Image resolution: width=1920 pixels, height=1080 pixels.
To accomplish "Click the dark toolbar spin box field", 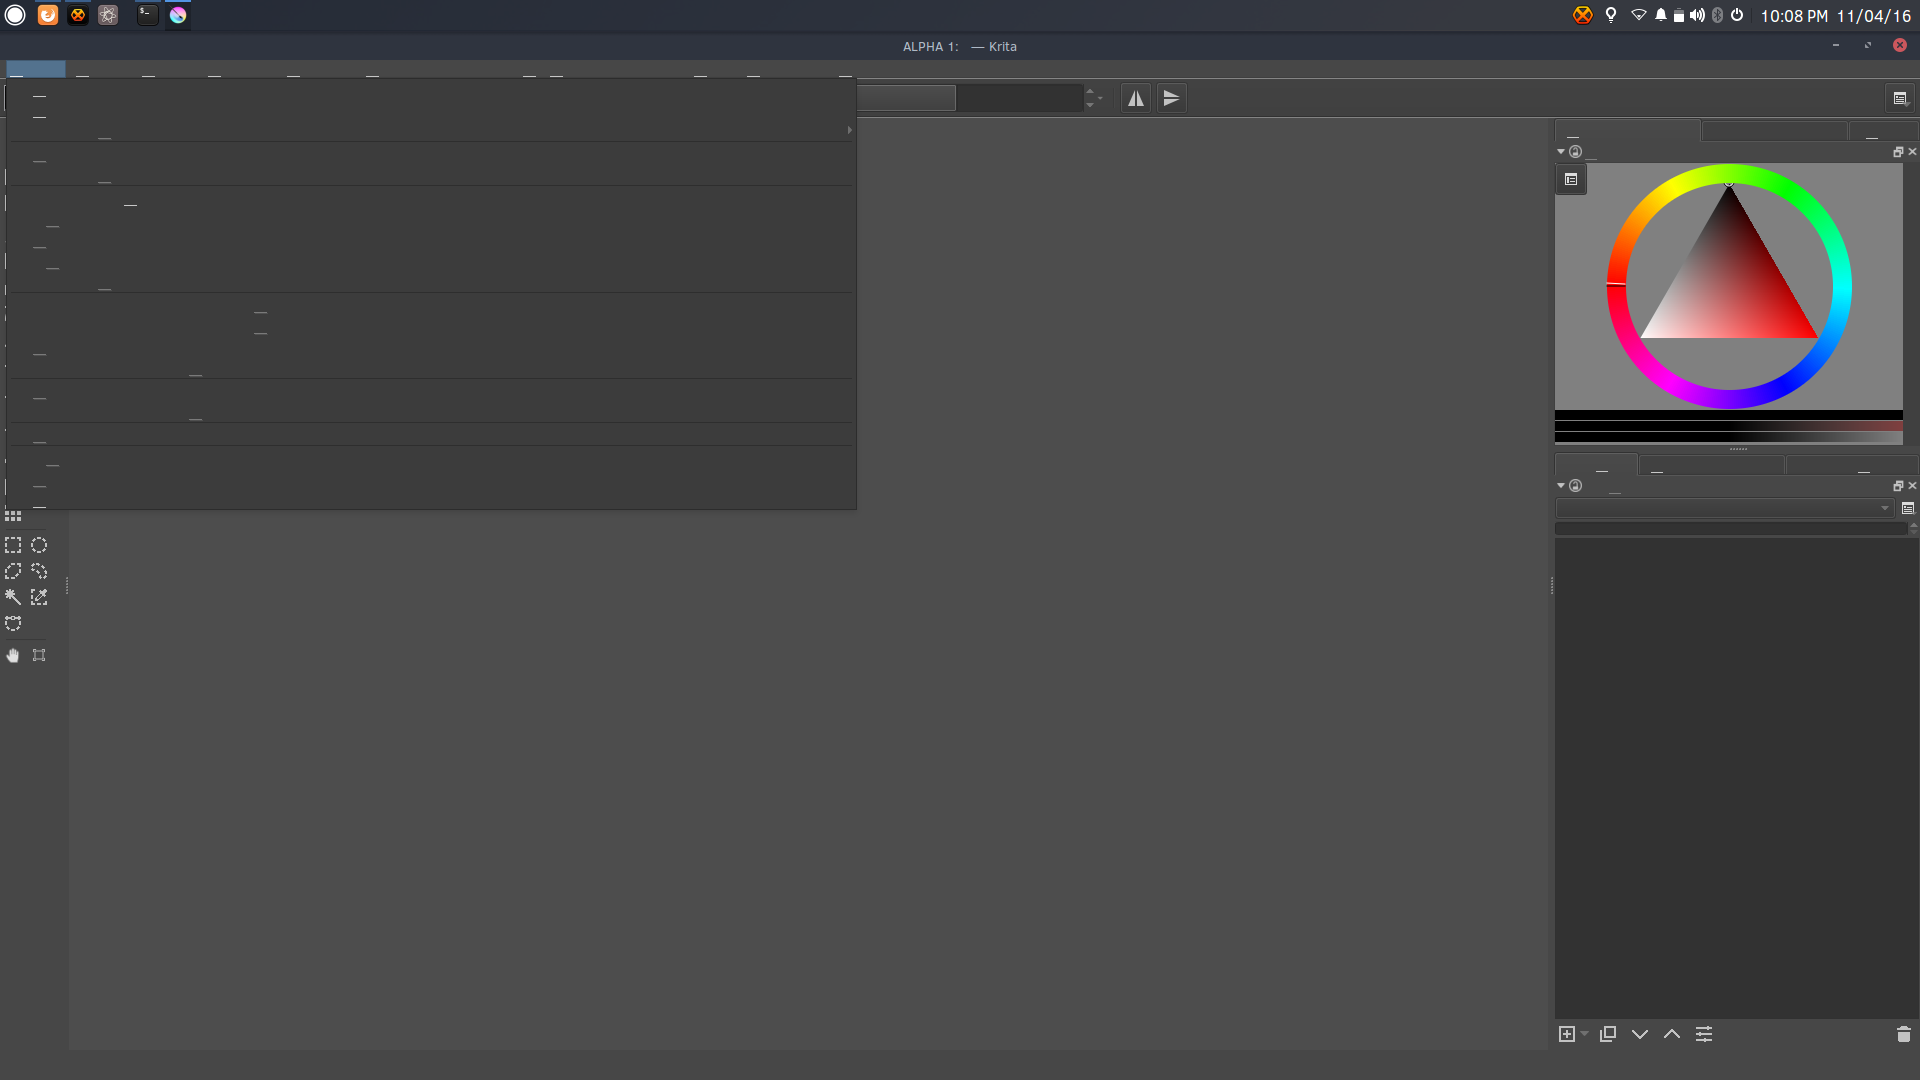I will click(1019, 98).
